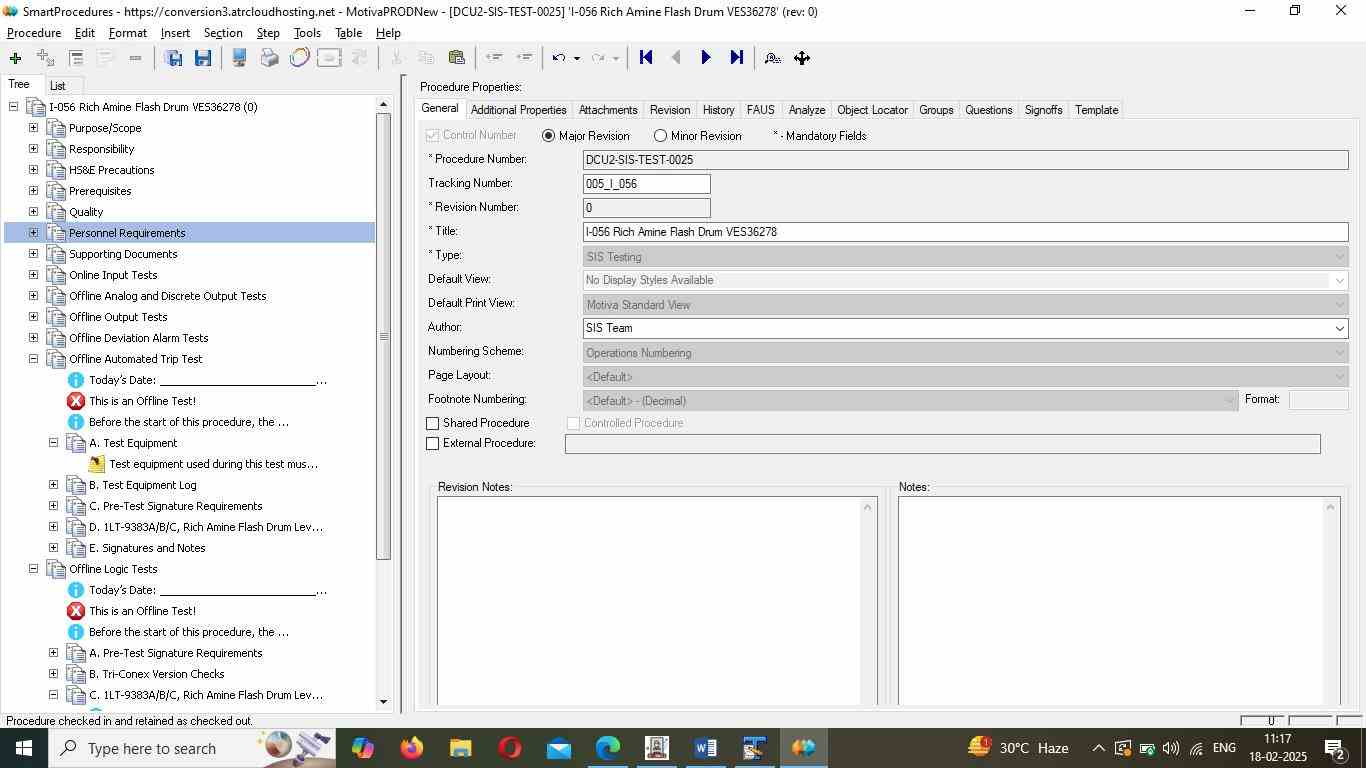
Task: Collapse the Offline Logic Tests node
Action: [x=33, y=569]
